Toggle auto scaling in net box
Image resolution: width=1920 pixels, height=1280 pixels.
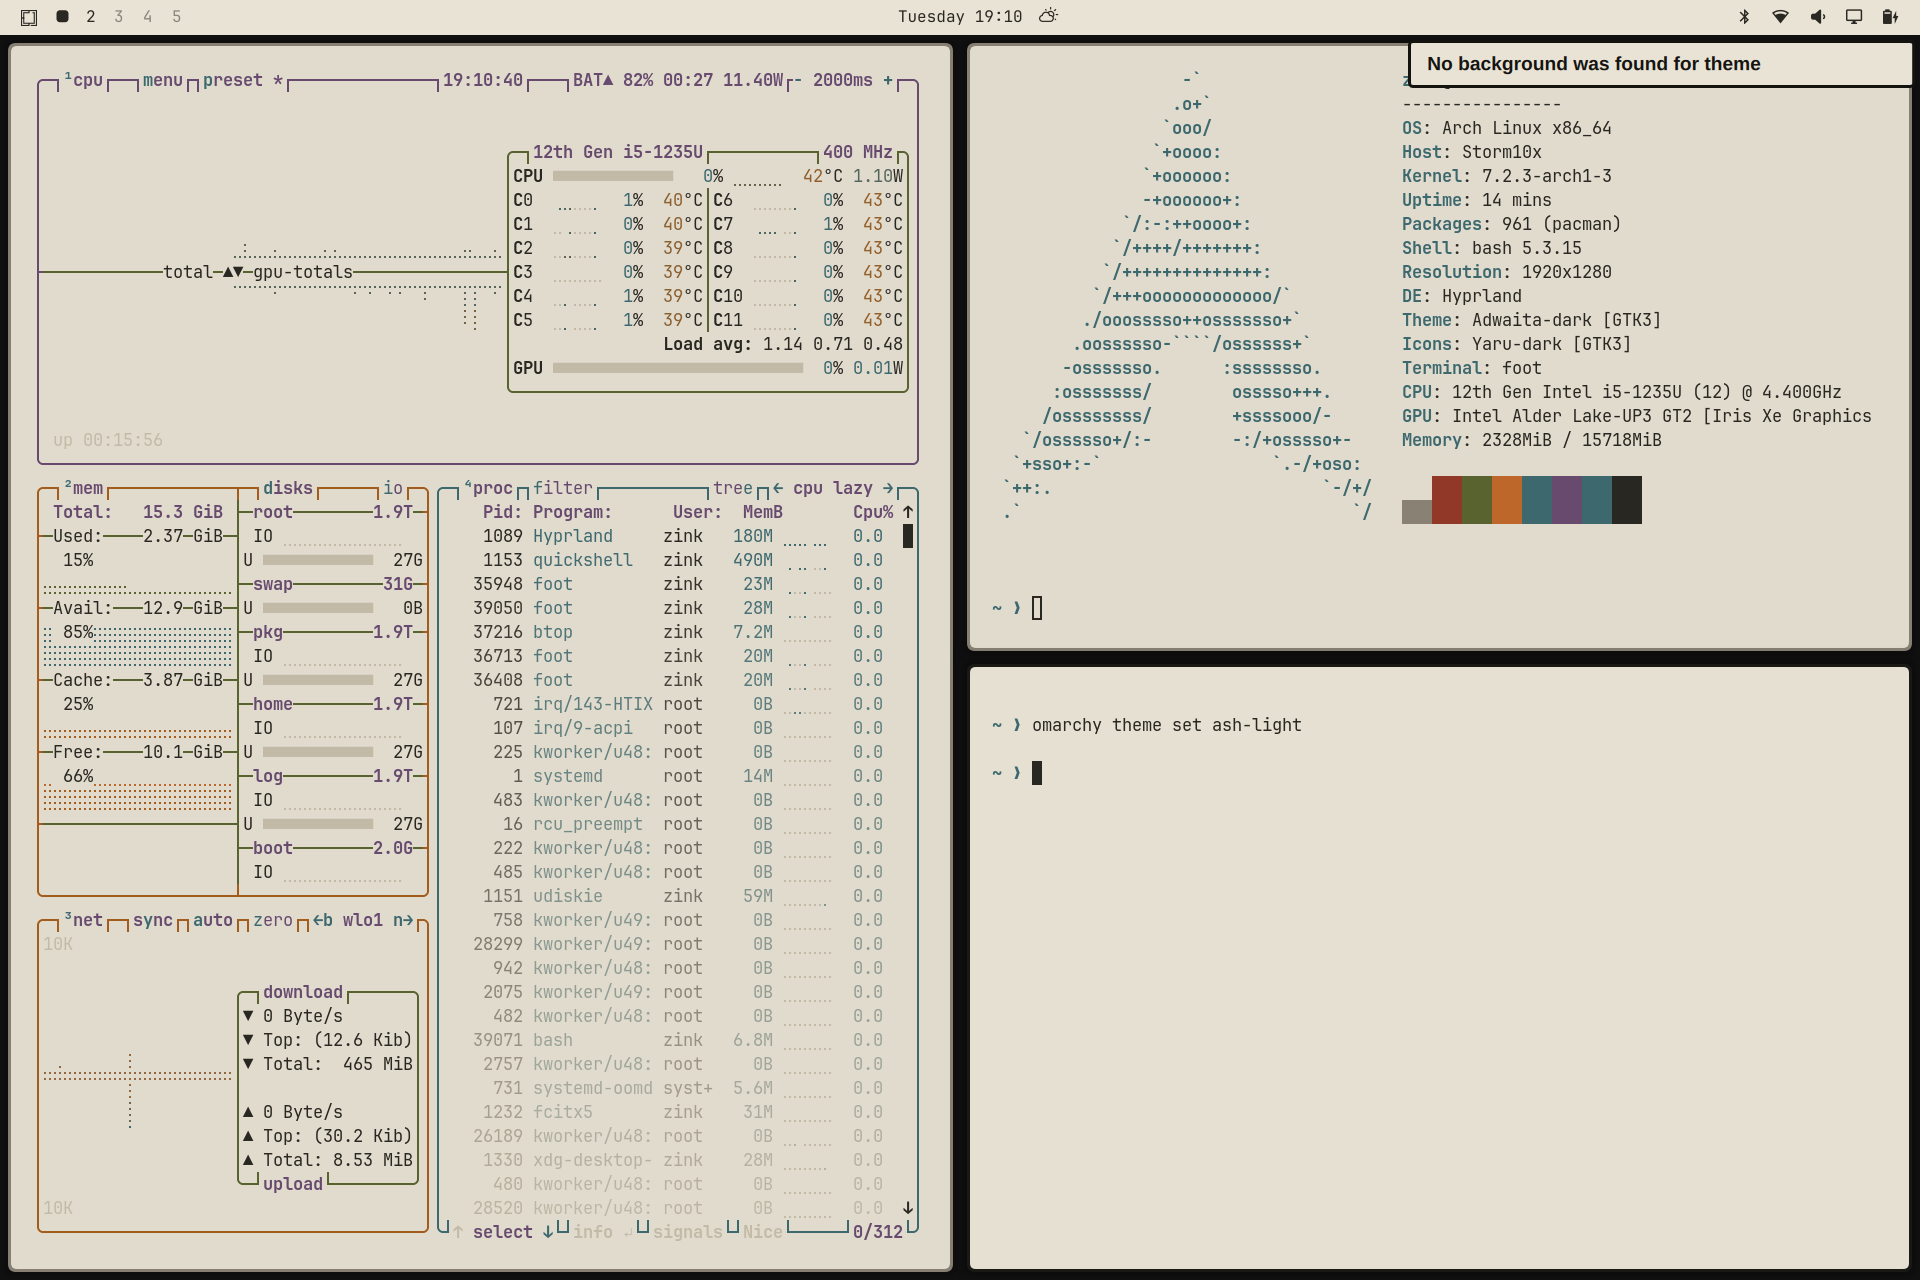coord(212,920)
